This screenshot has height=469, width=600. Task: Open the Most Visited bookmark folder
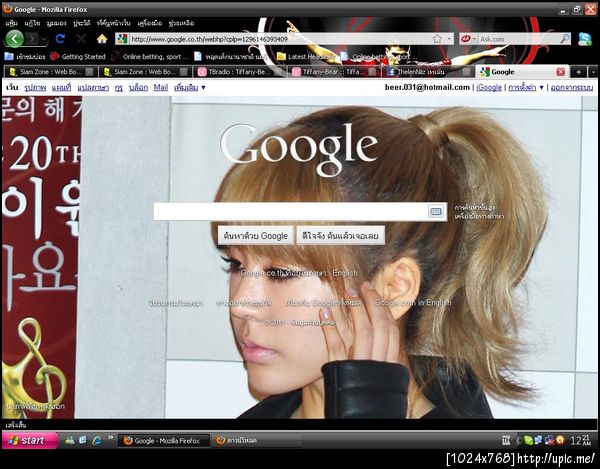(x=25, y=57)
